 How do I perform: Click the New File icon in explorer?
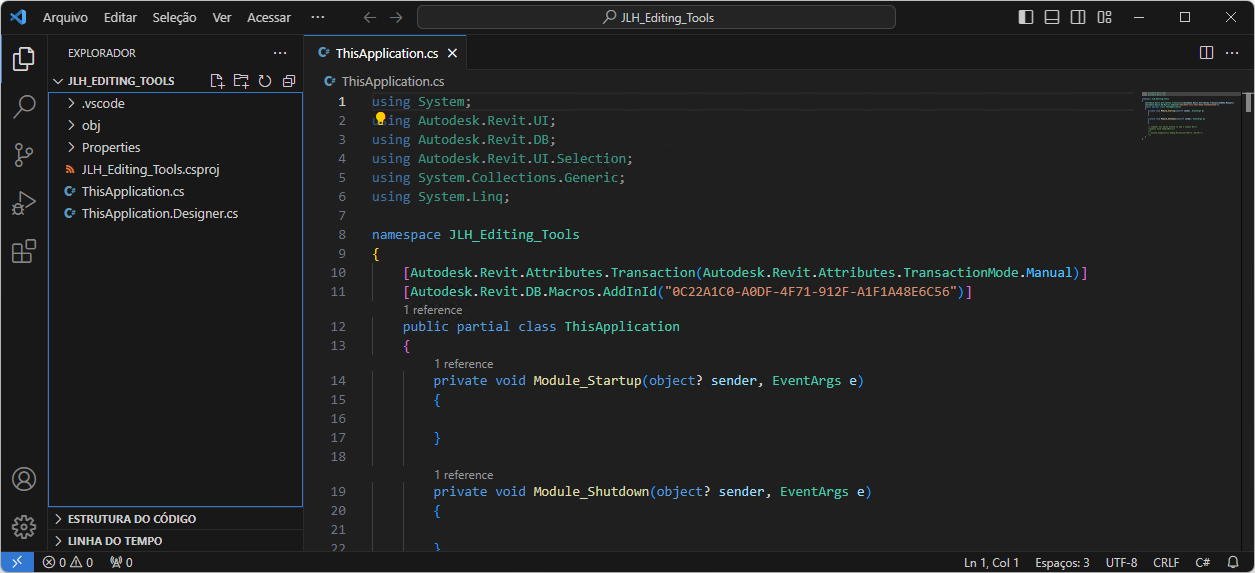(x=217, y=81)
